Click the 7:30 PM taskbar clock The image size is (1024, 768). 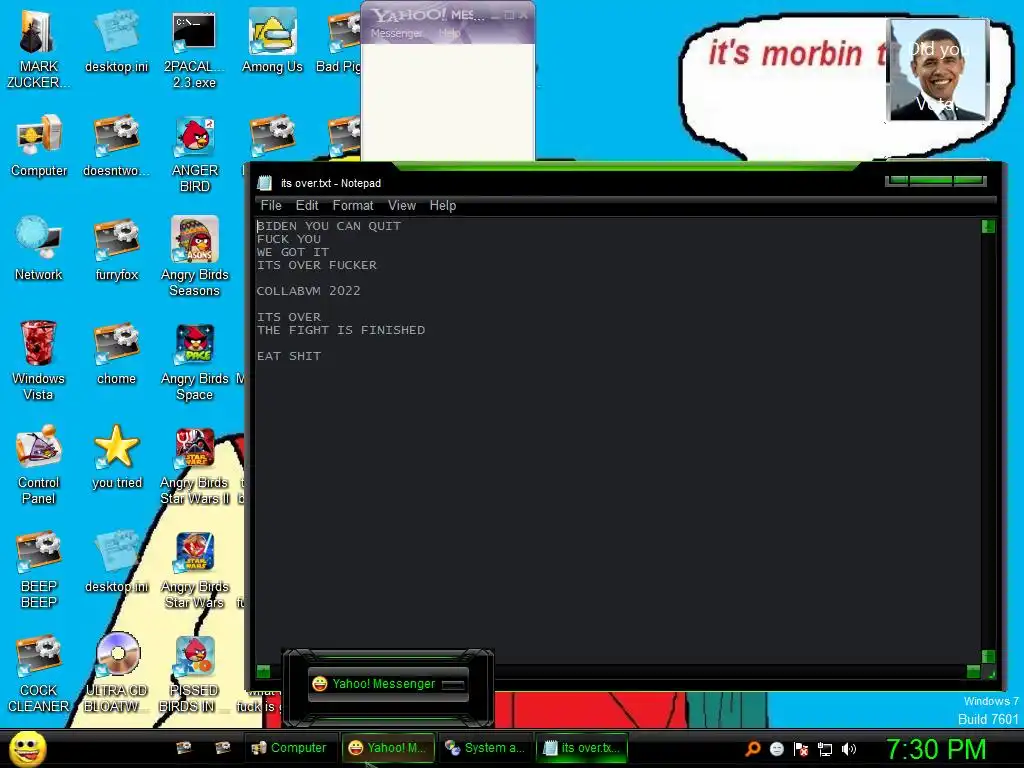point(936,749)
